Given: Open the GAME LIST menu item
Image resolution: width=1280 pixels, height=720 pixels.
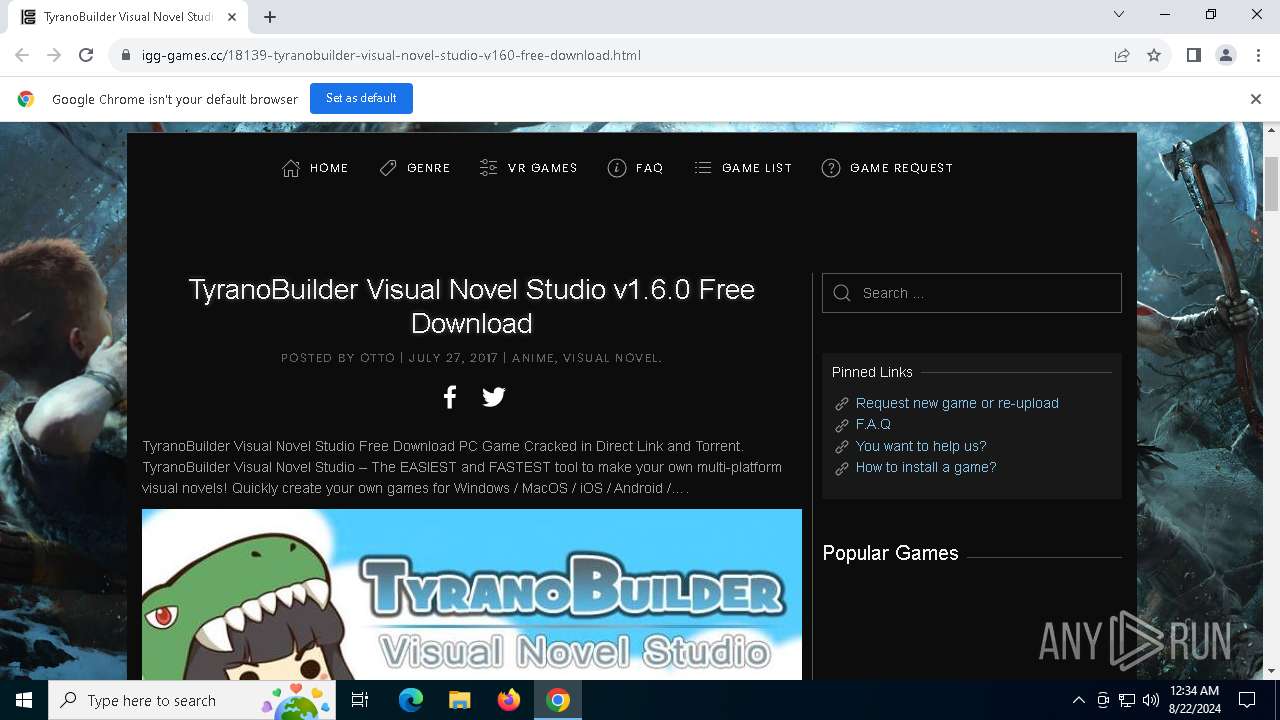Looking at the screenshot, I should [x=743, y=168].
